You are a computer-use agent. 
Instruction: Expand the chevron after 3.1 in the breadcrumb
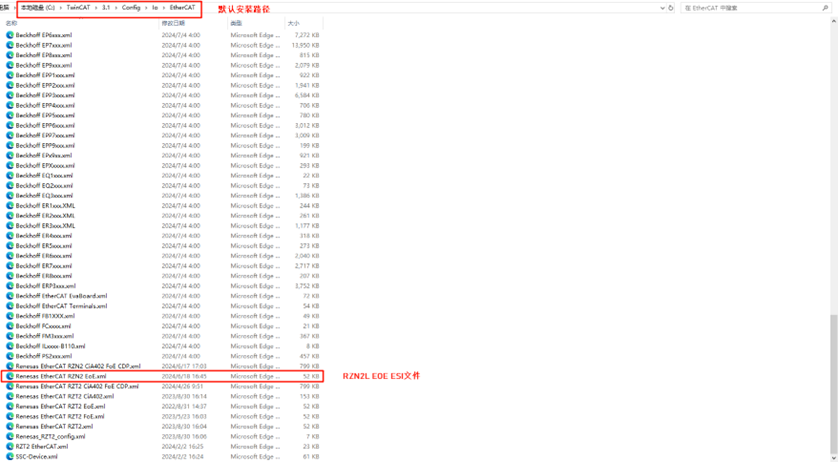[116, 8]
